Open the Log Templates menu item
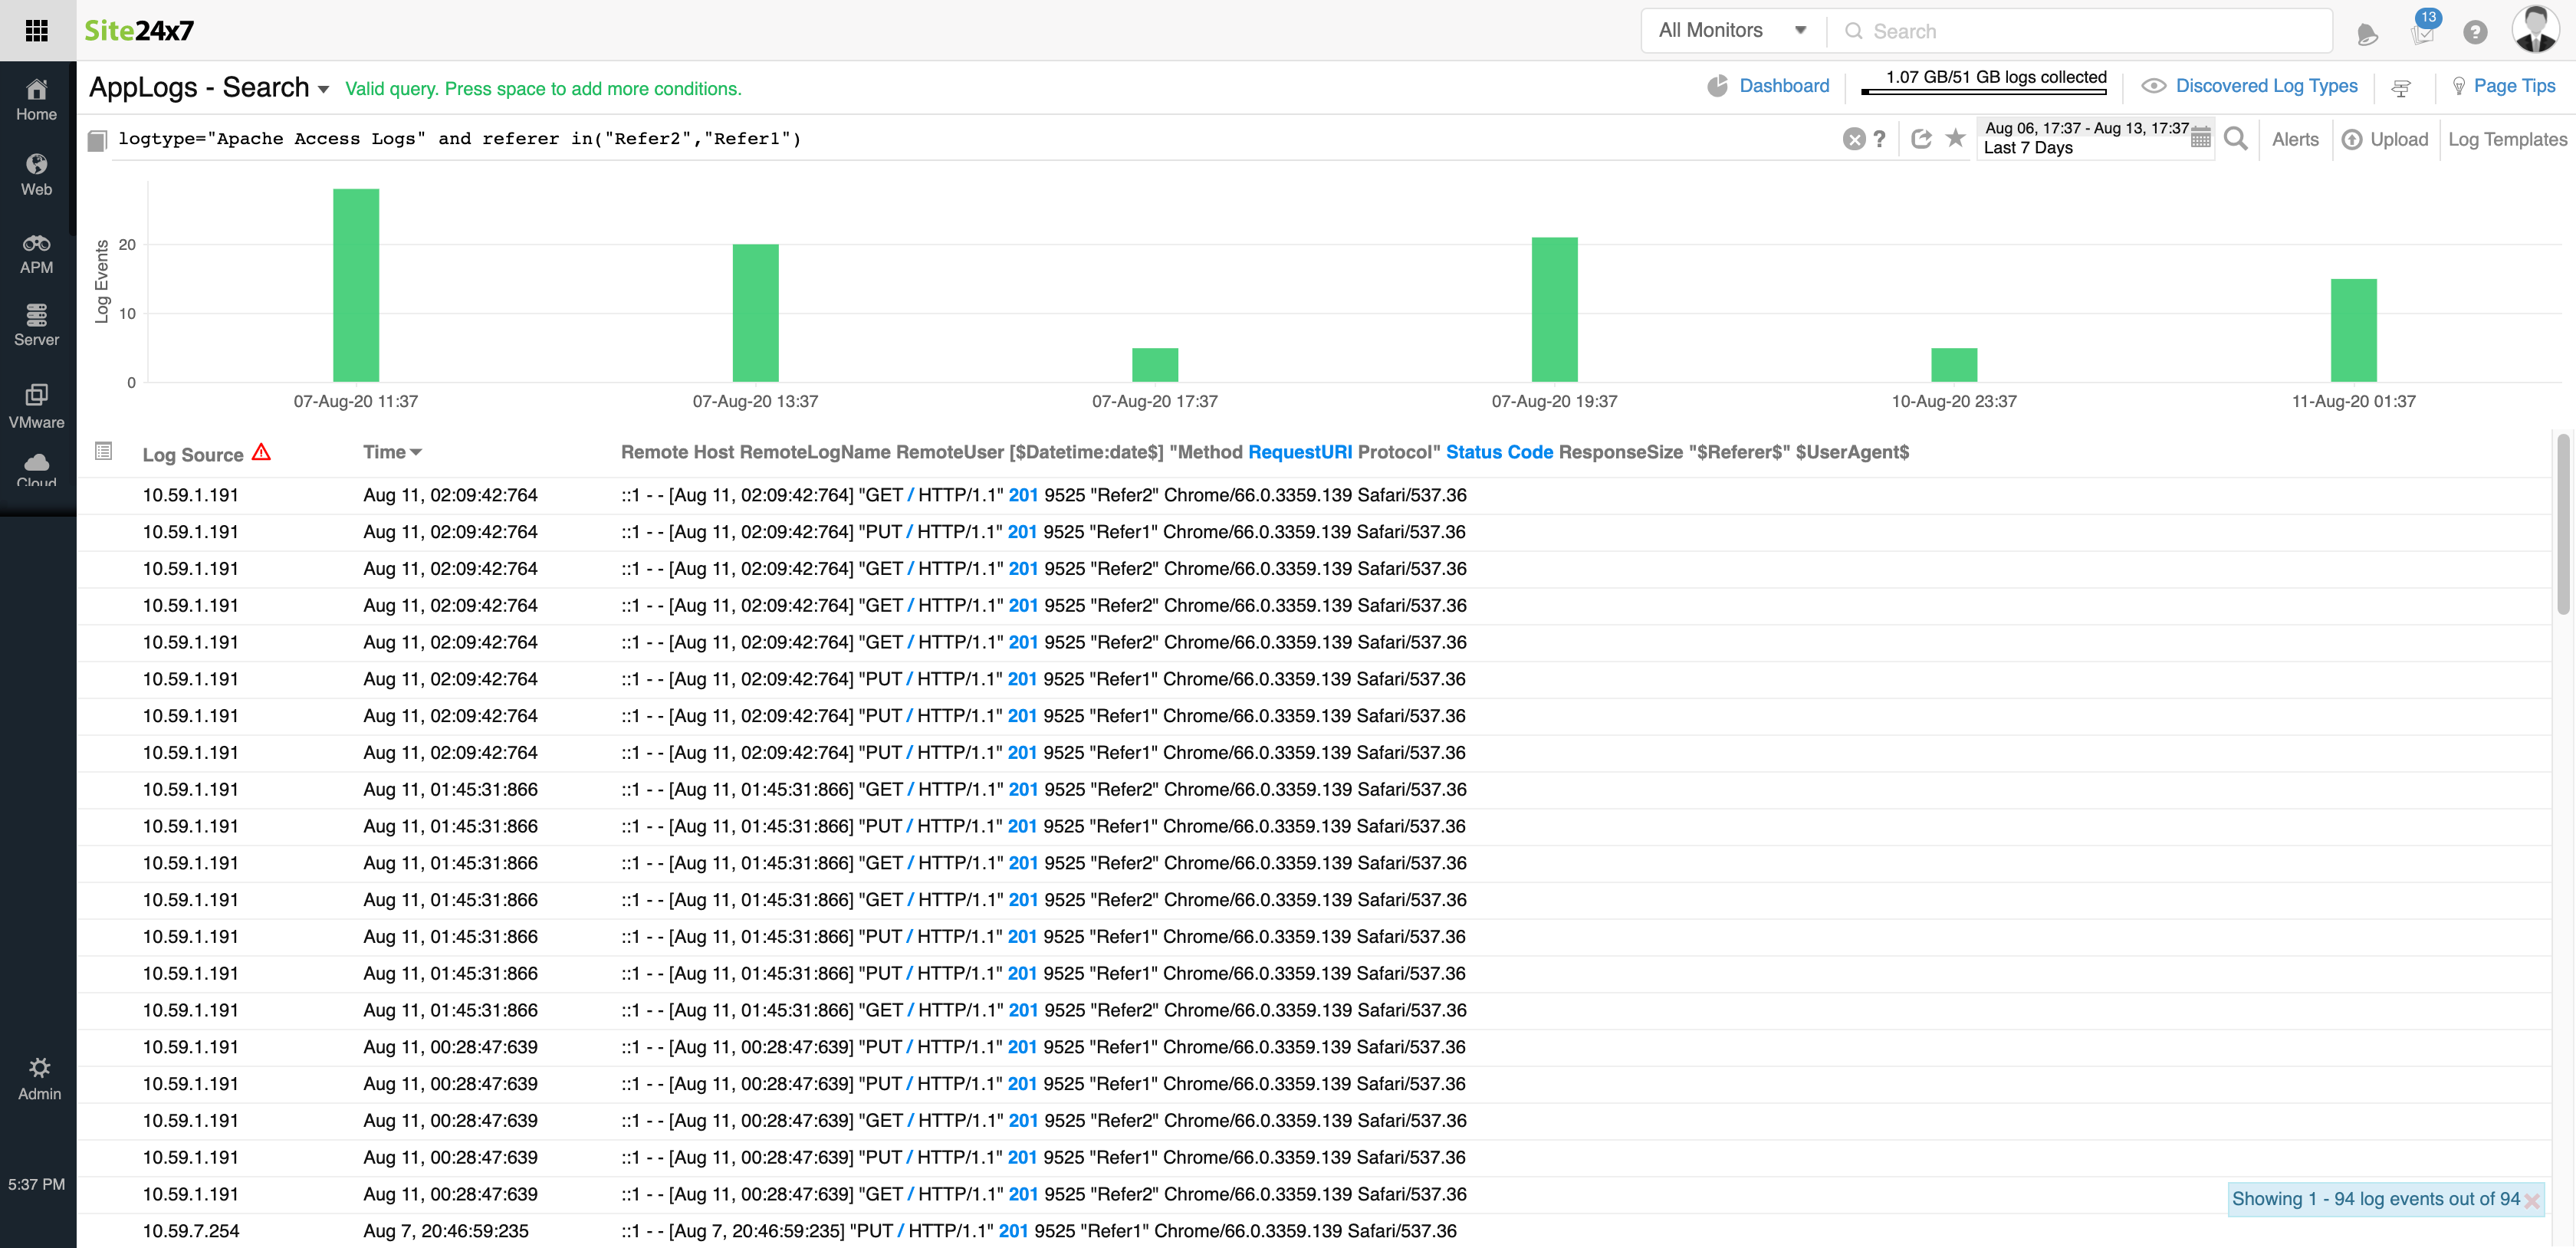 coord(2506,139)
